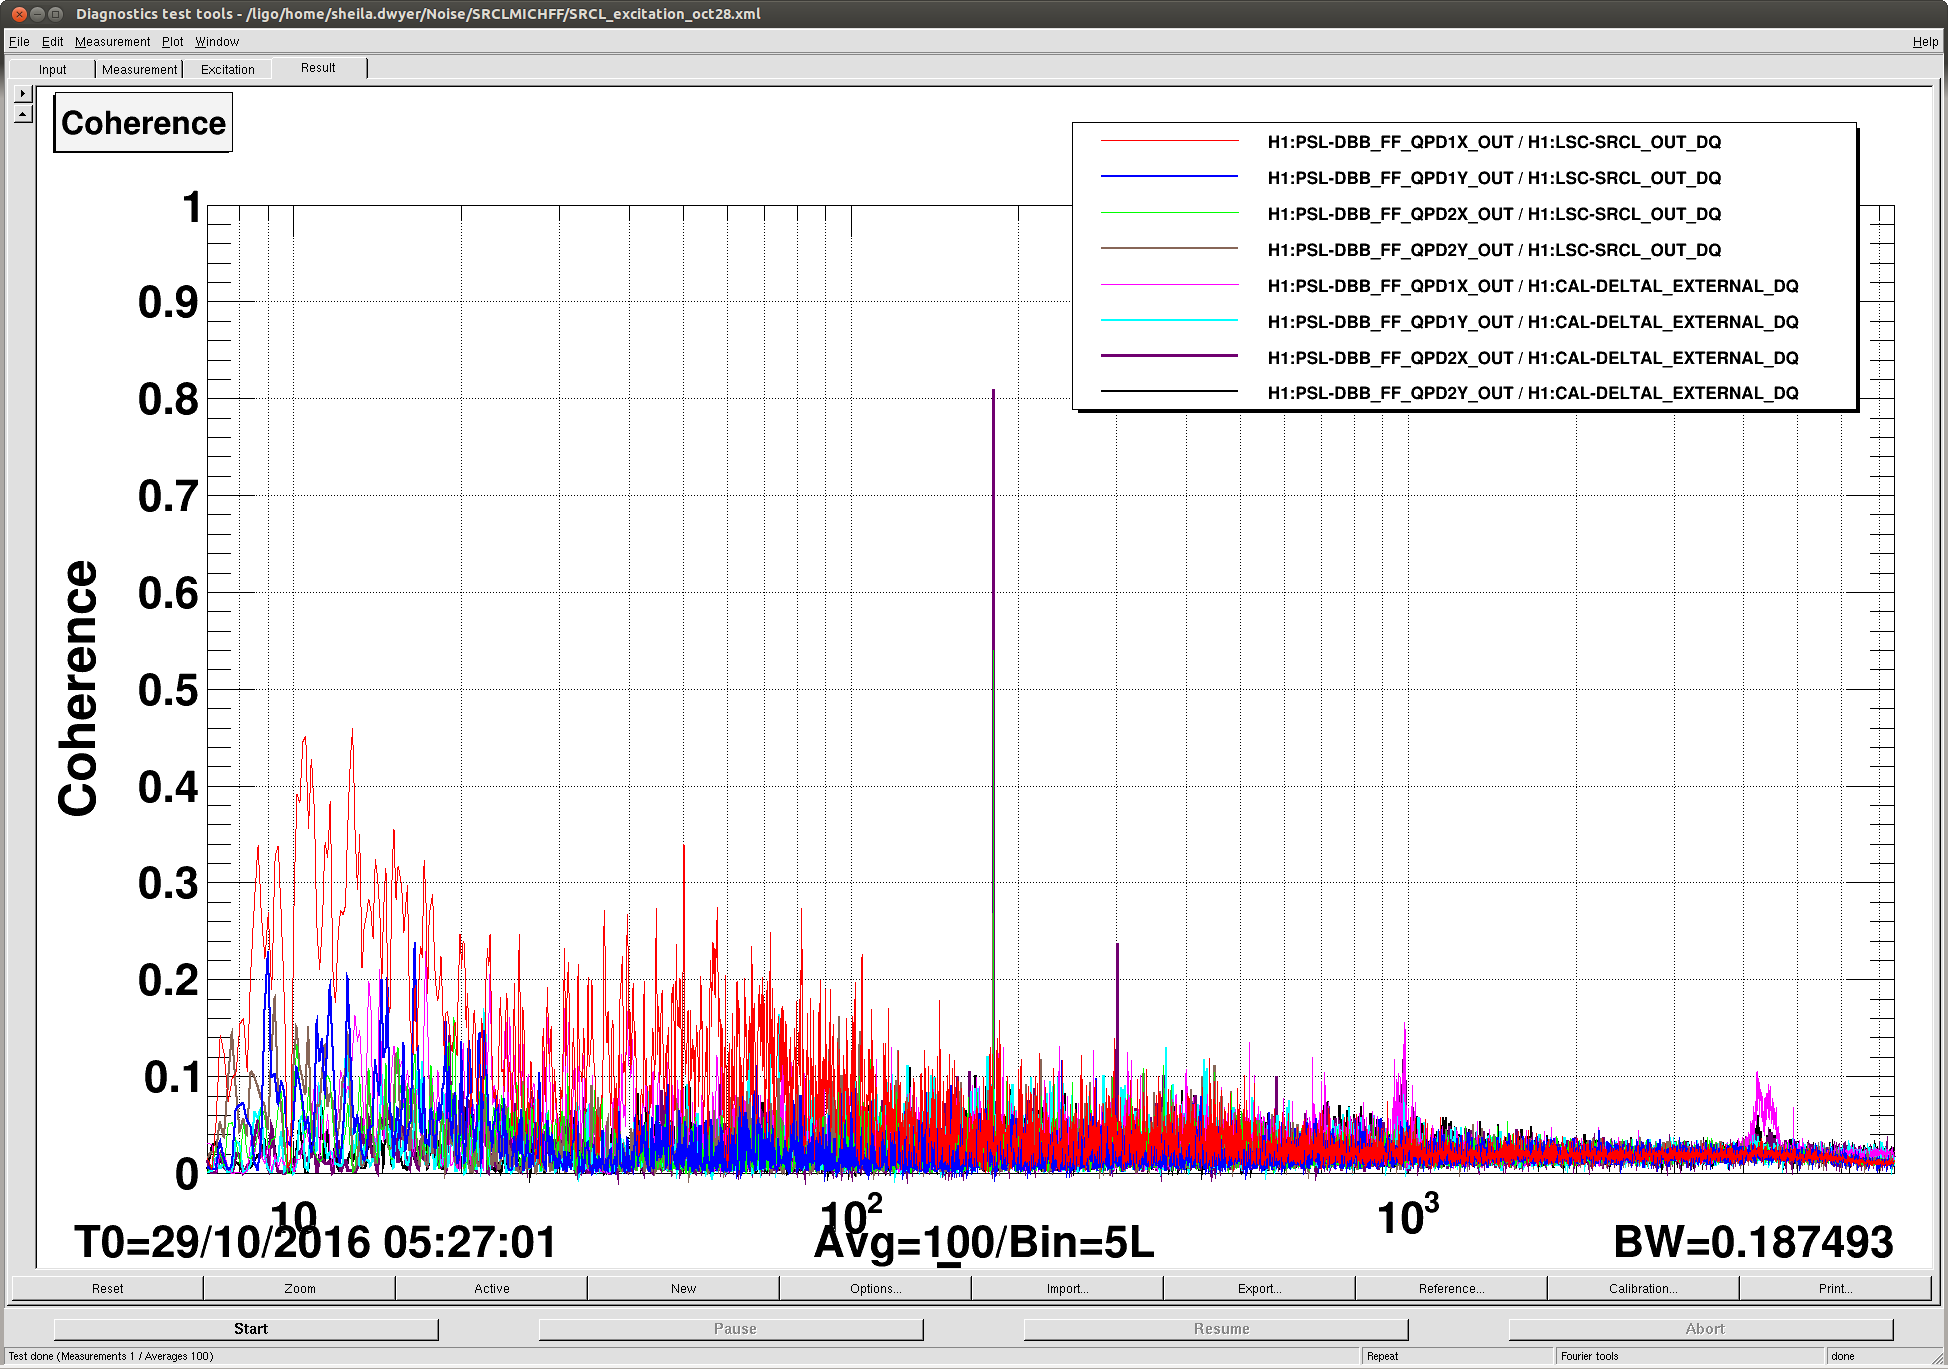Image resolution: width=1948 pixels, height=1369 pixels.
Task: Click the New plot button
Action: pos(683,1288)
